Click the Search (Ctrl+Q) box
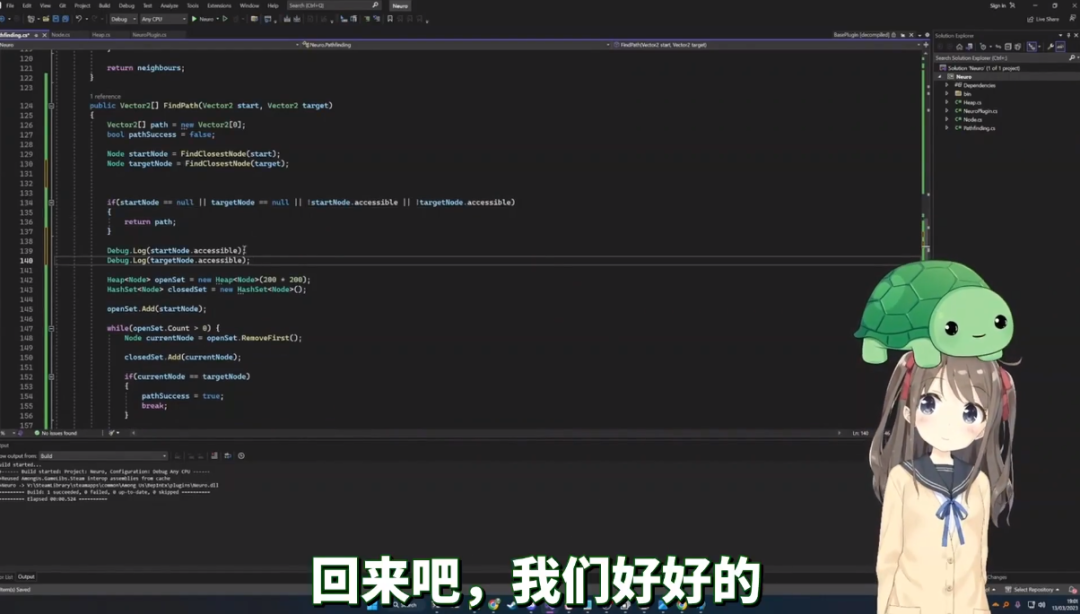 point(333,6)
